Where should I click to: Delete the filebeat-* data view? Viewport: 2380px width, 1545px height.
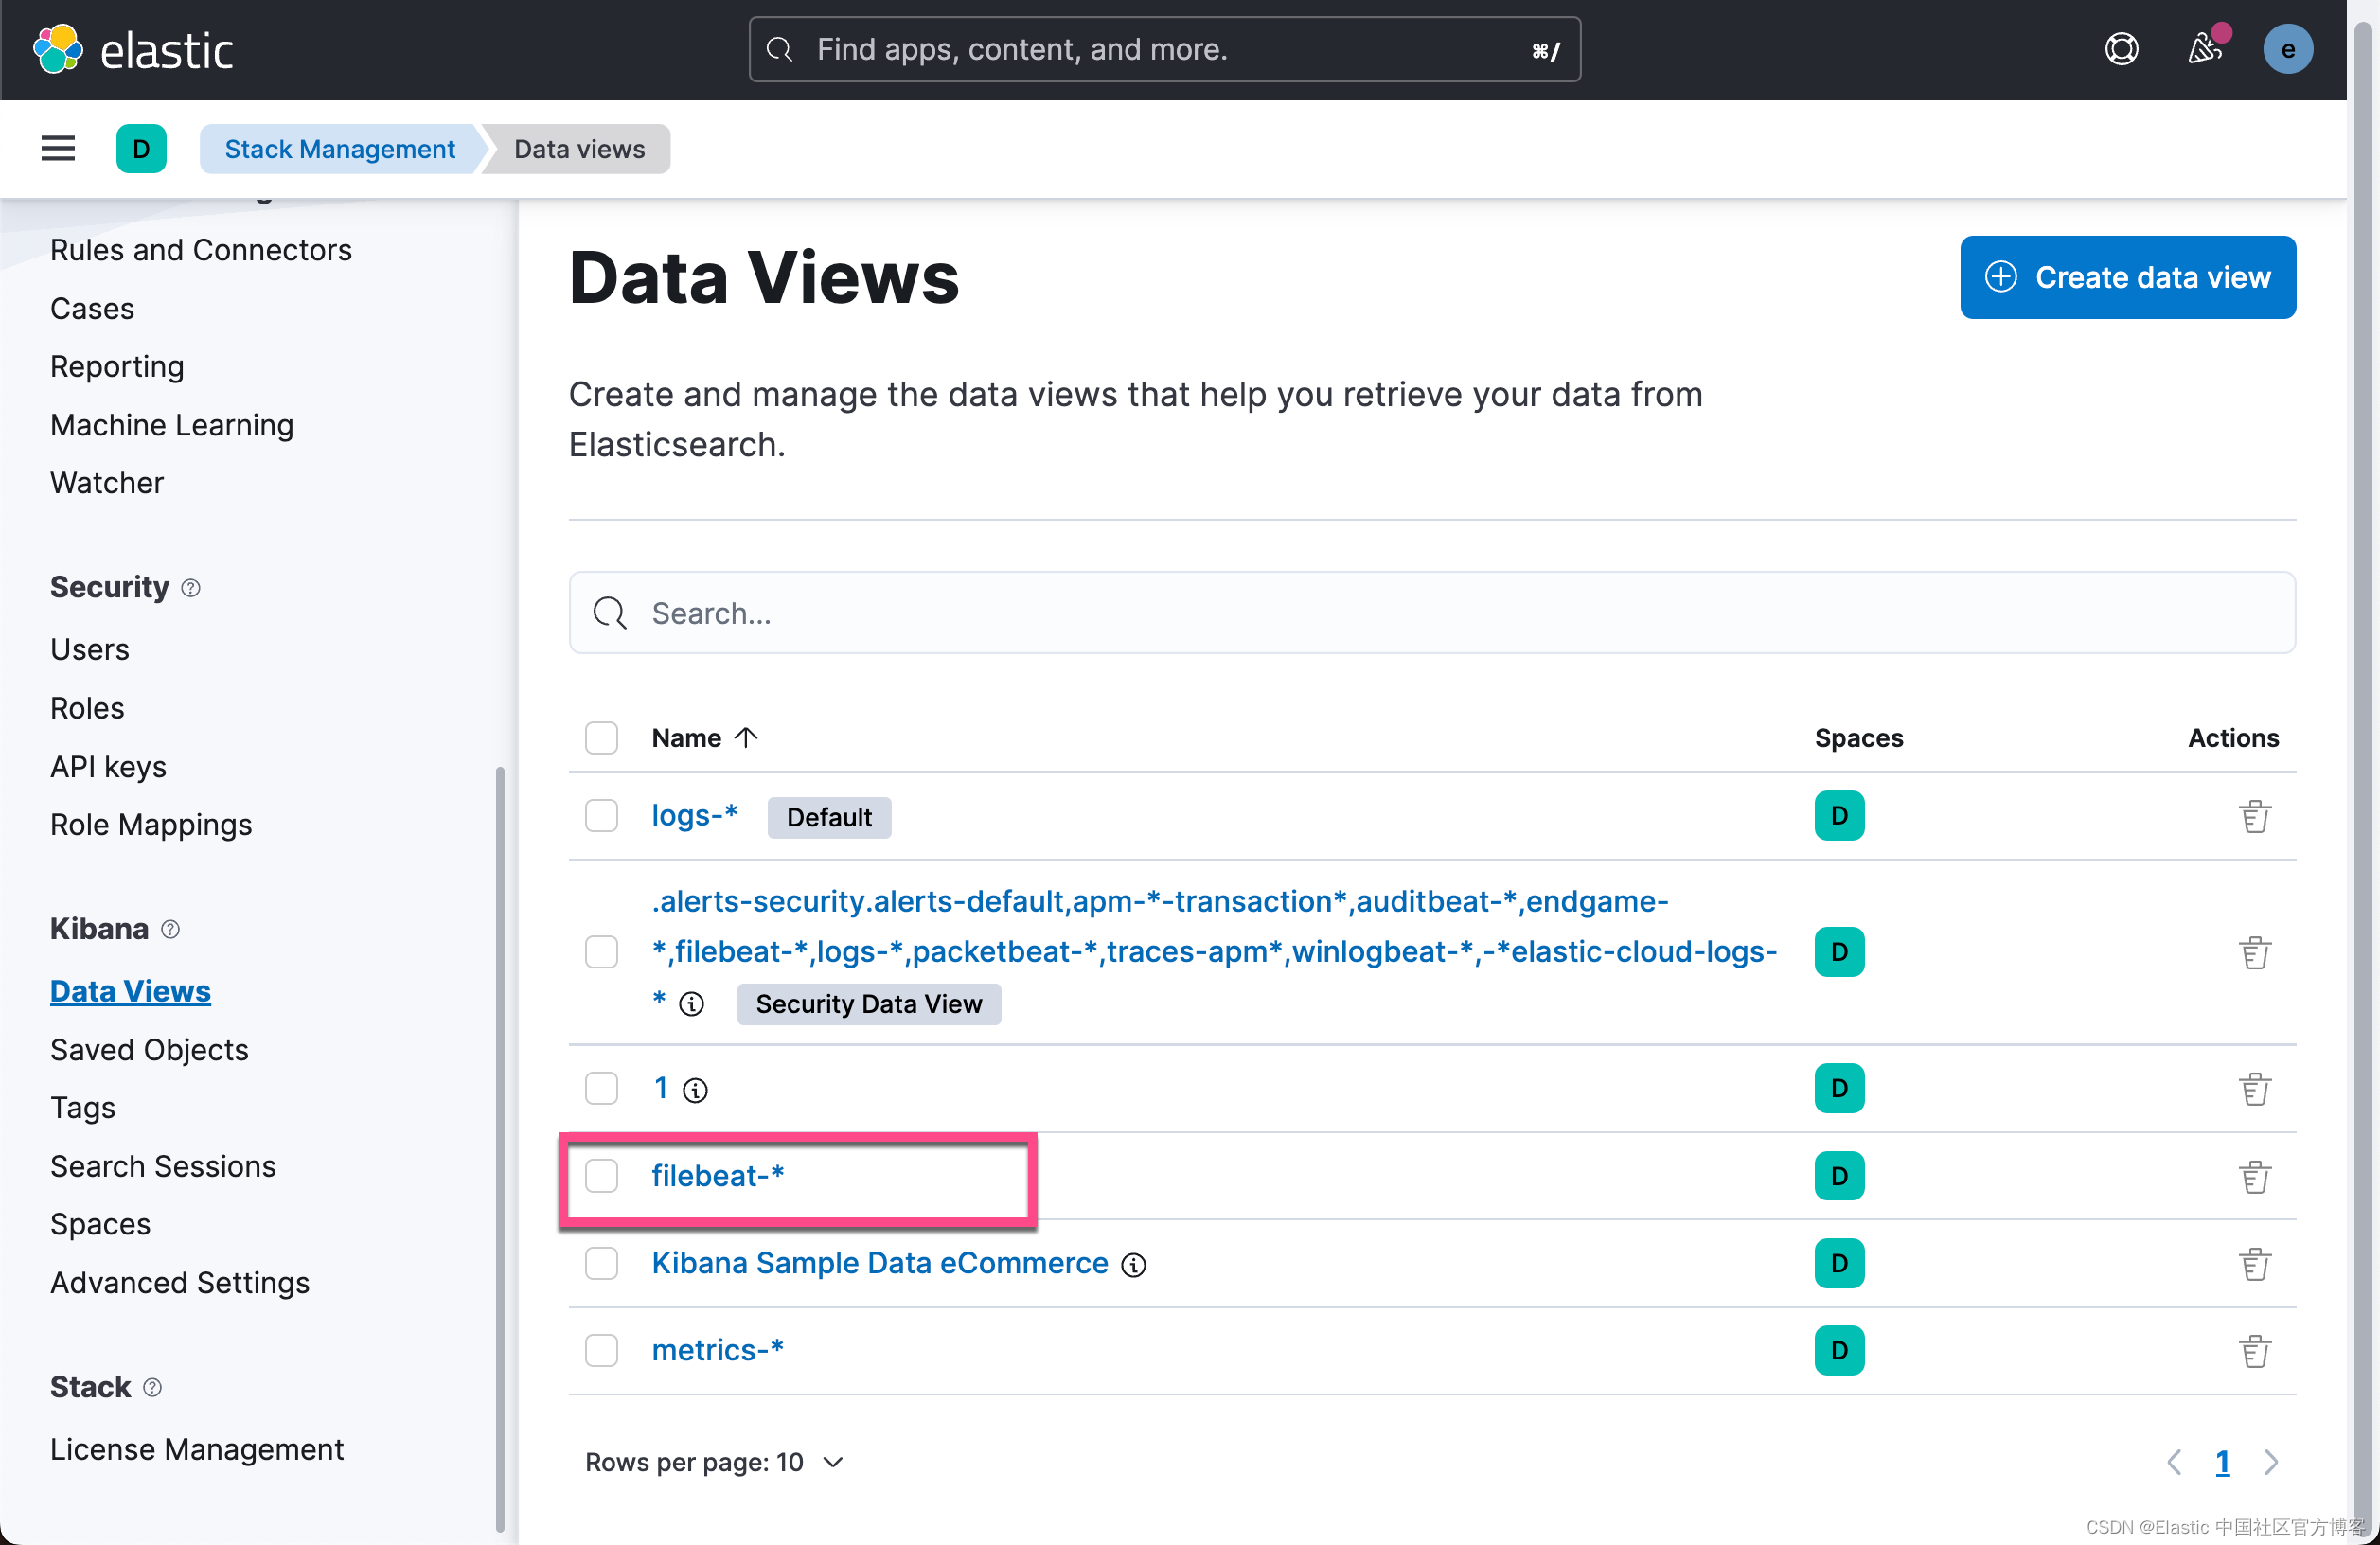pos(2254,1177)
